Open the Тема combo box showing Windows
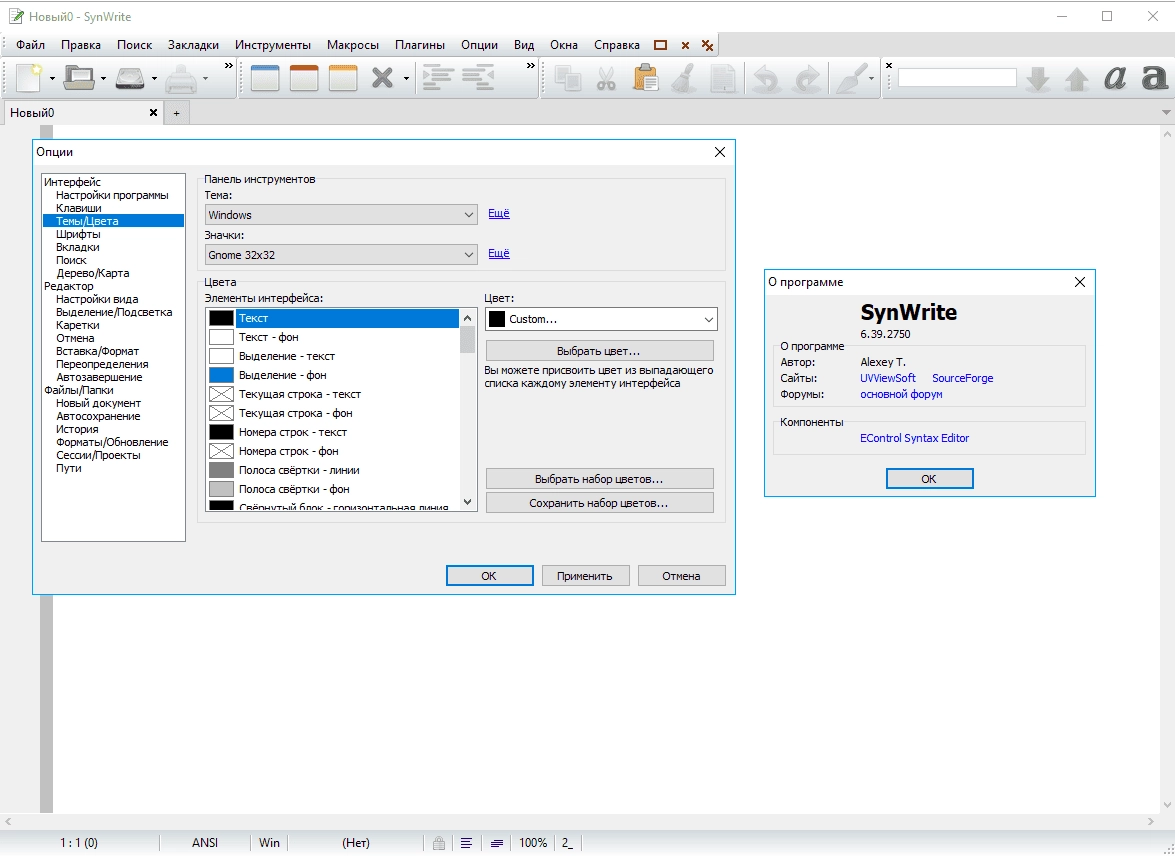The image size is (1175, 856). [341, 214]
